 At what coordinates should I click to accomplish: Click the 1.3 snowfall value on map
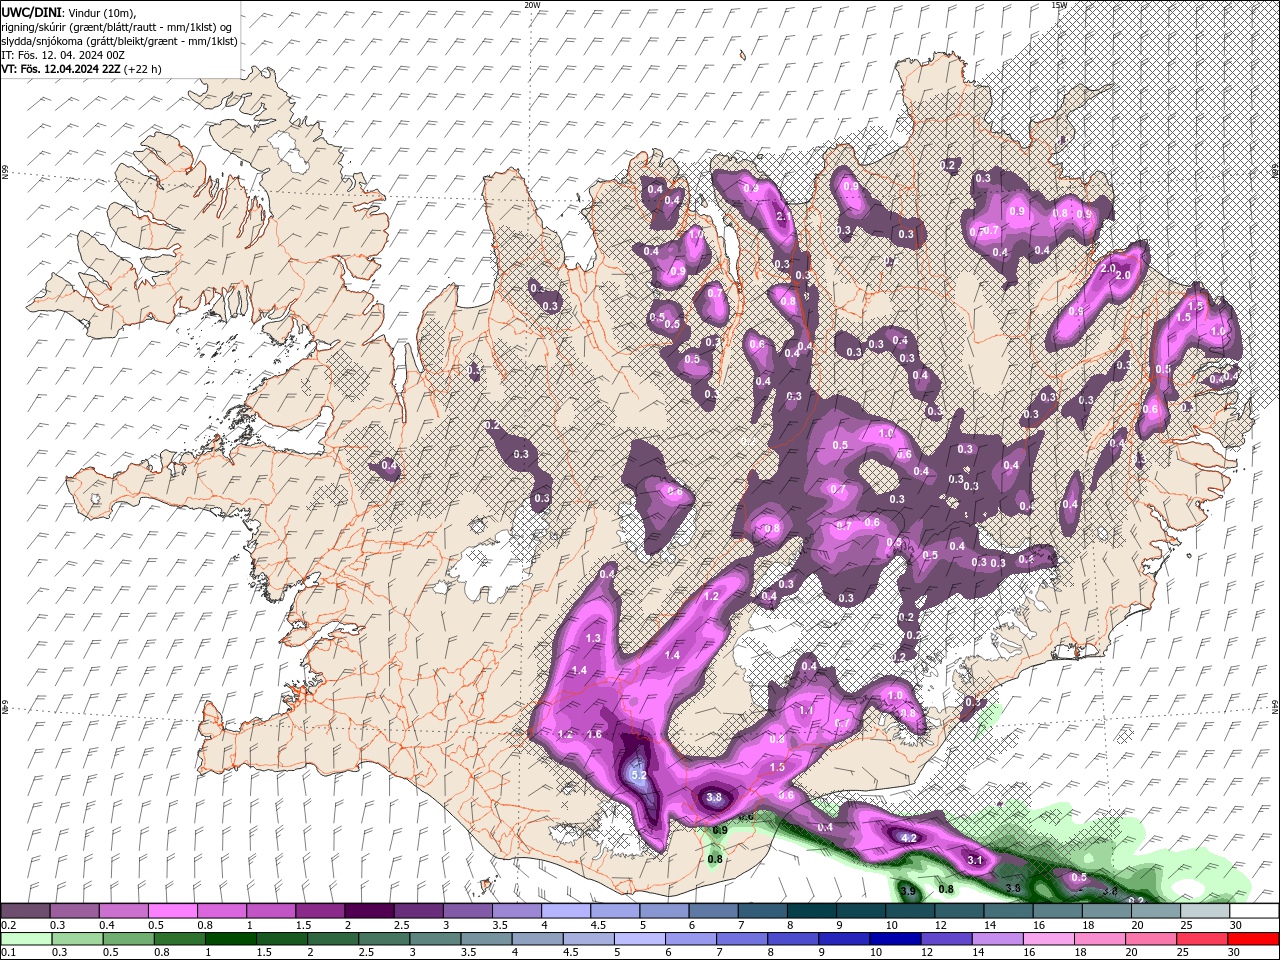(x=593, y=638)
